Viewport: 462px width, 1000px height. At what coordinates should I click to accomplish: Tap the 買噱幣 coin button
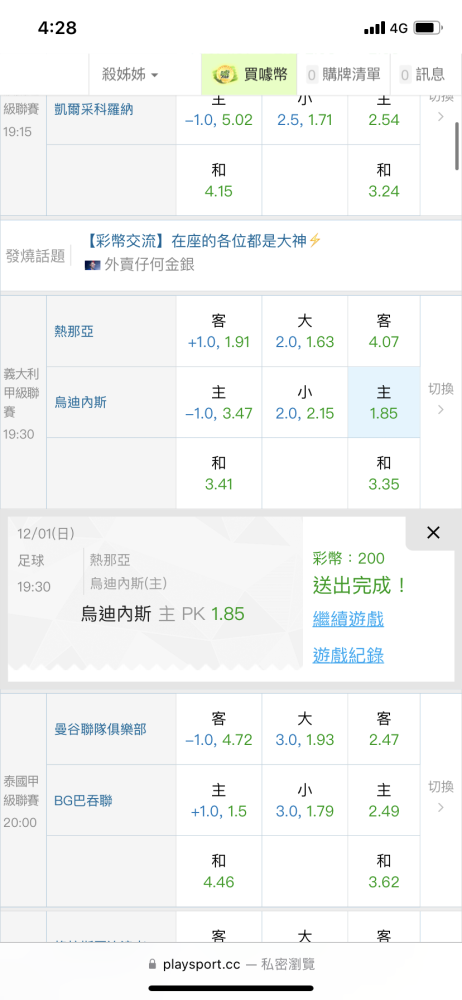(249, 75)
